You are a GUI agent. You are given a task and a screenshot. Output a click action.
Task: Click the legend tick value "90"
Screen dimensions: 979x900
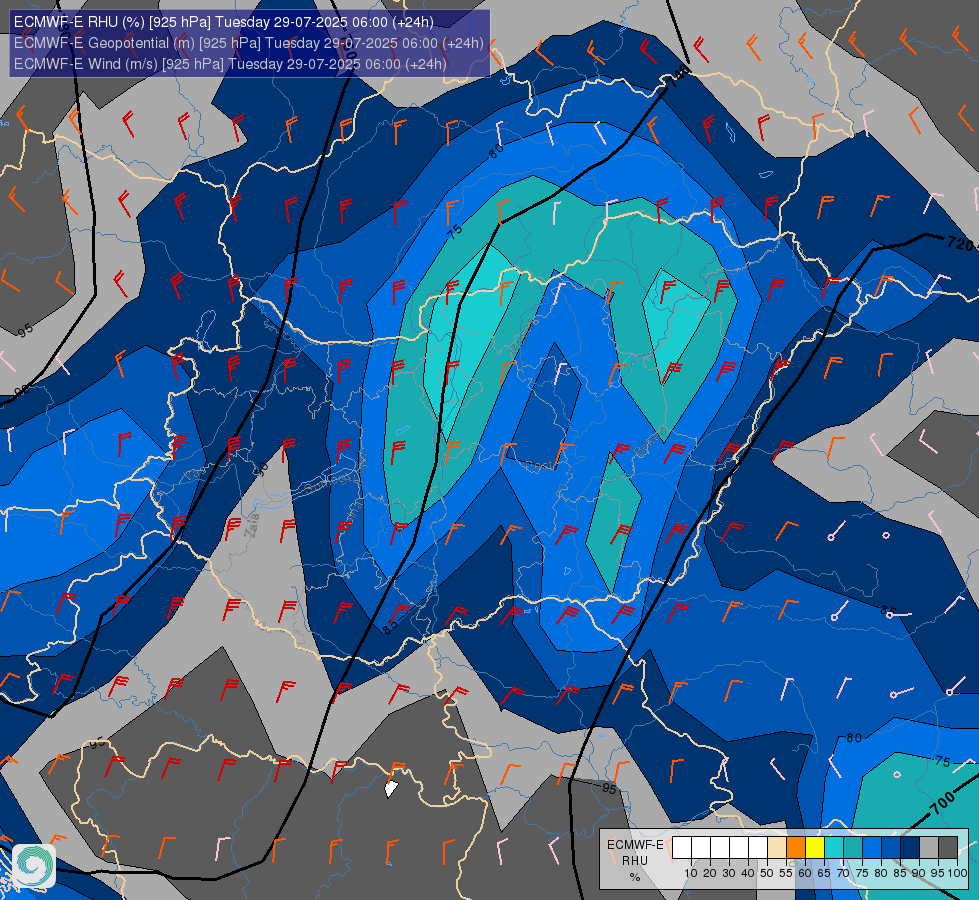point(919,873)
